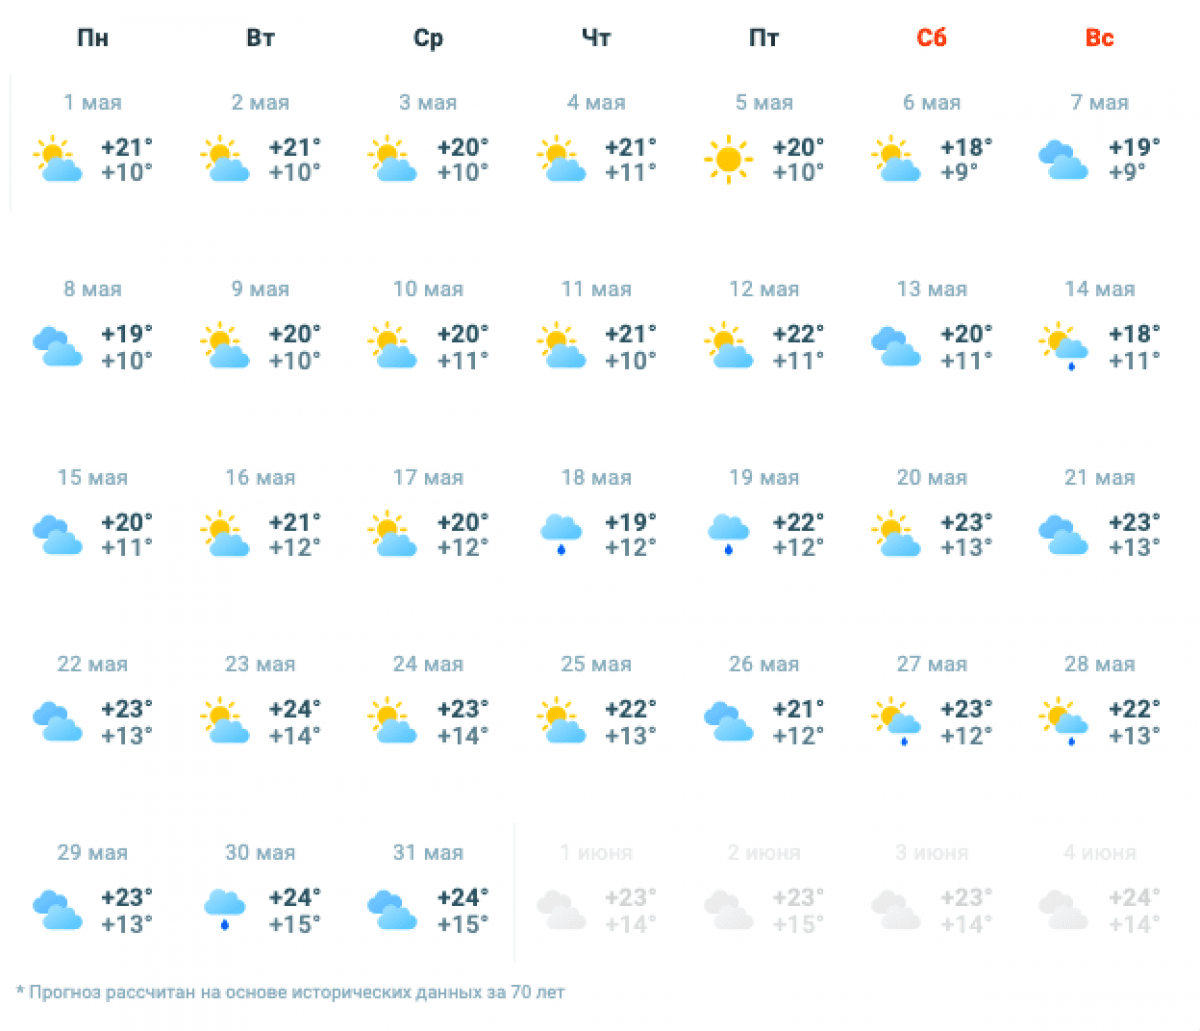Click the partly cloudy icon for 1 мая
The height and width of the screenshot is (1031, 1200).
(57, 159)
